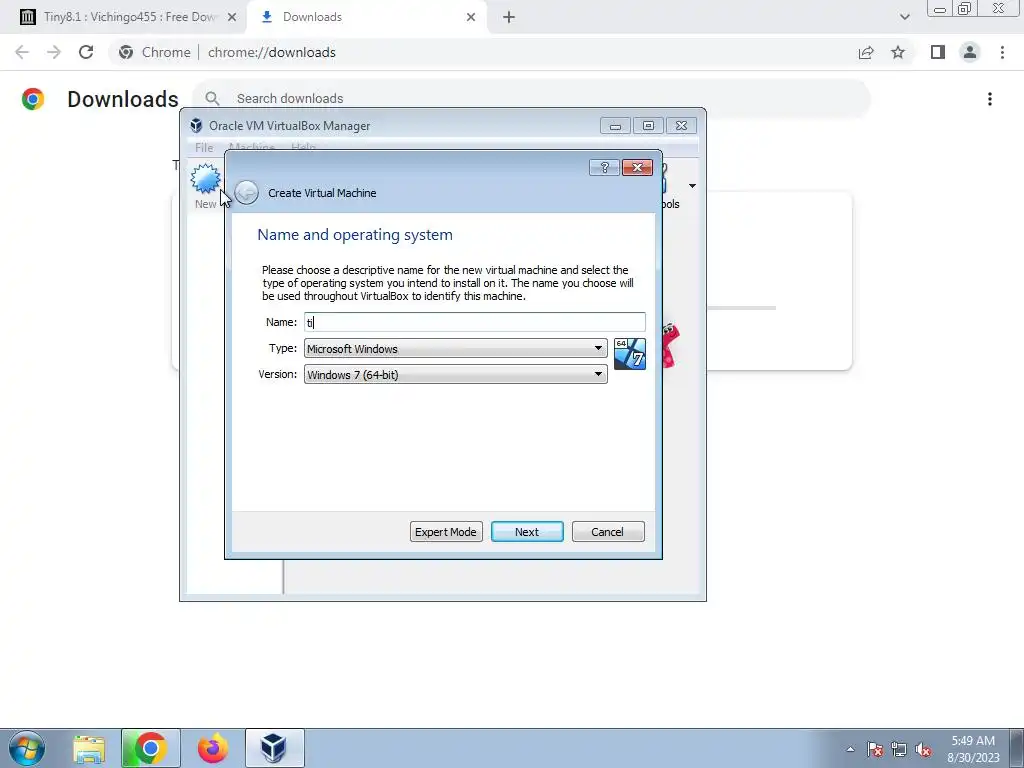Minimize the VirtualBox Manager window
The image size is (1024, 768).
[615, 125]
